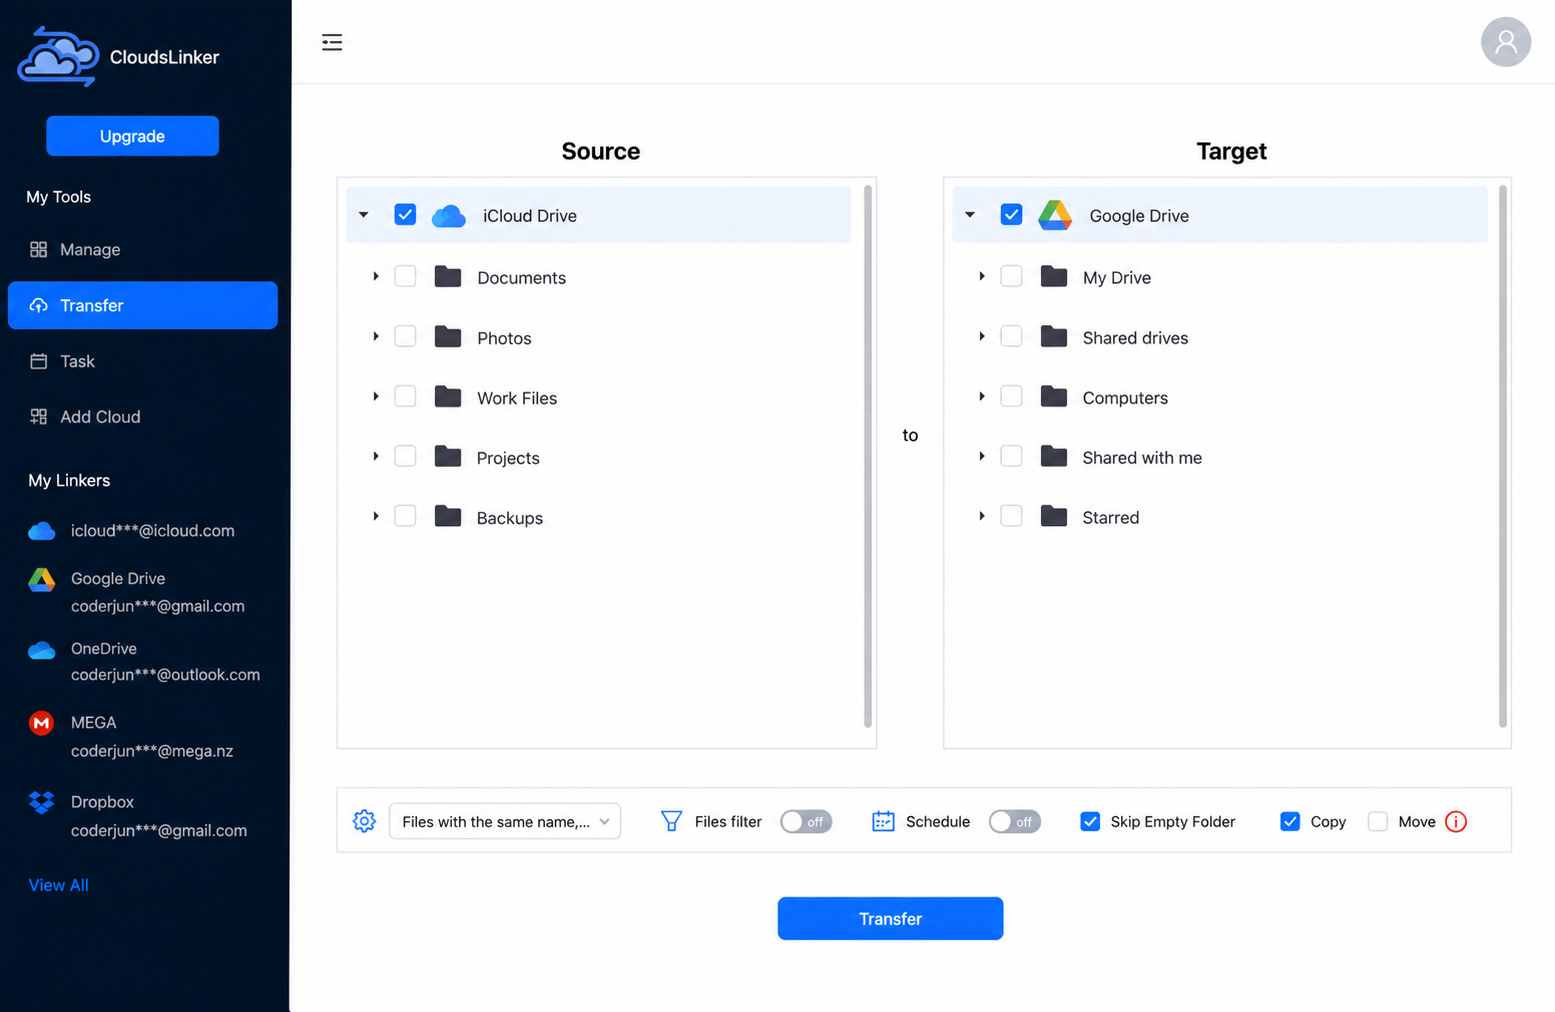Open the Manage tool
The width and height of the screenshot is (1555, 1012).
142,250
